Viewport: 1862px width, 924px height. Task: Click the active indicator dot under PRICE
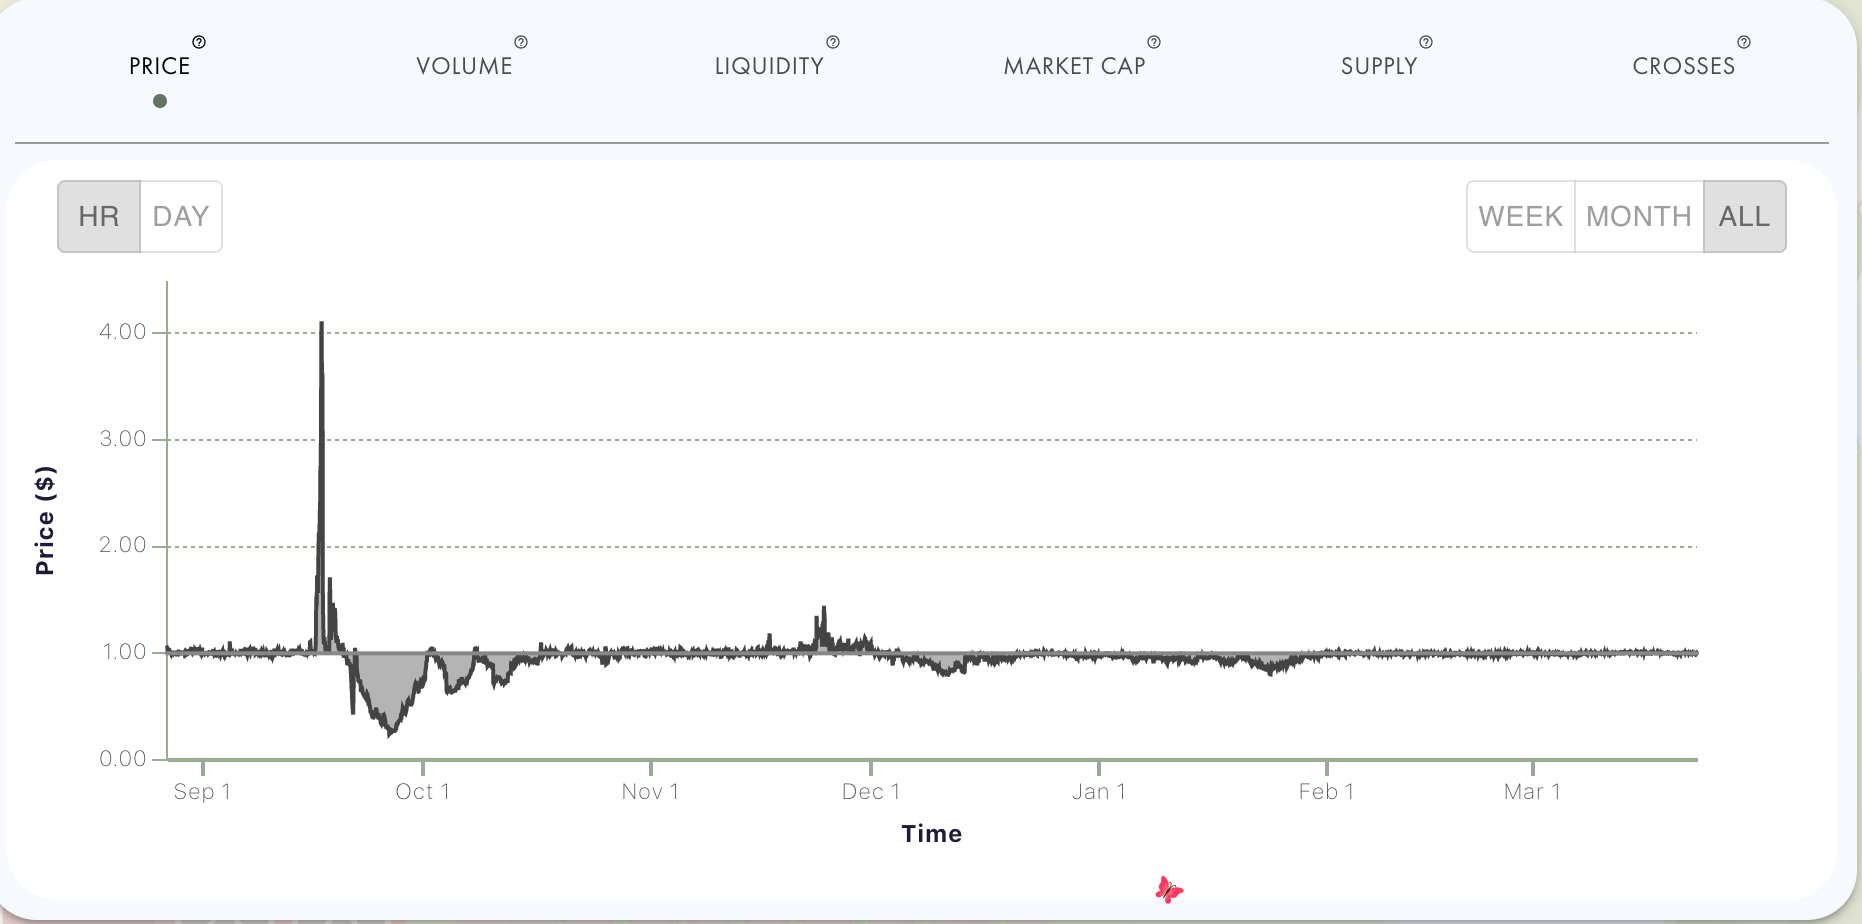(159, 100)
